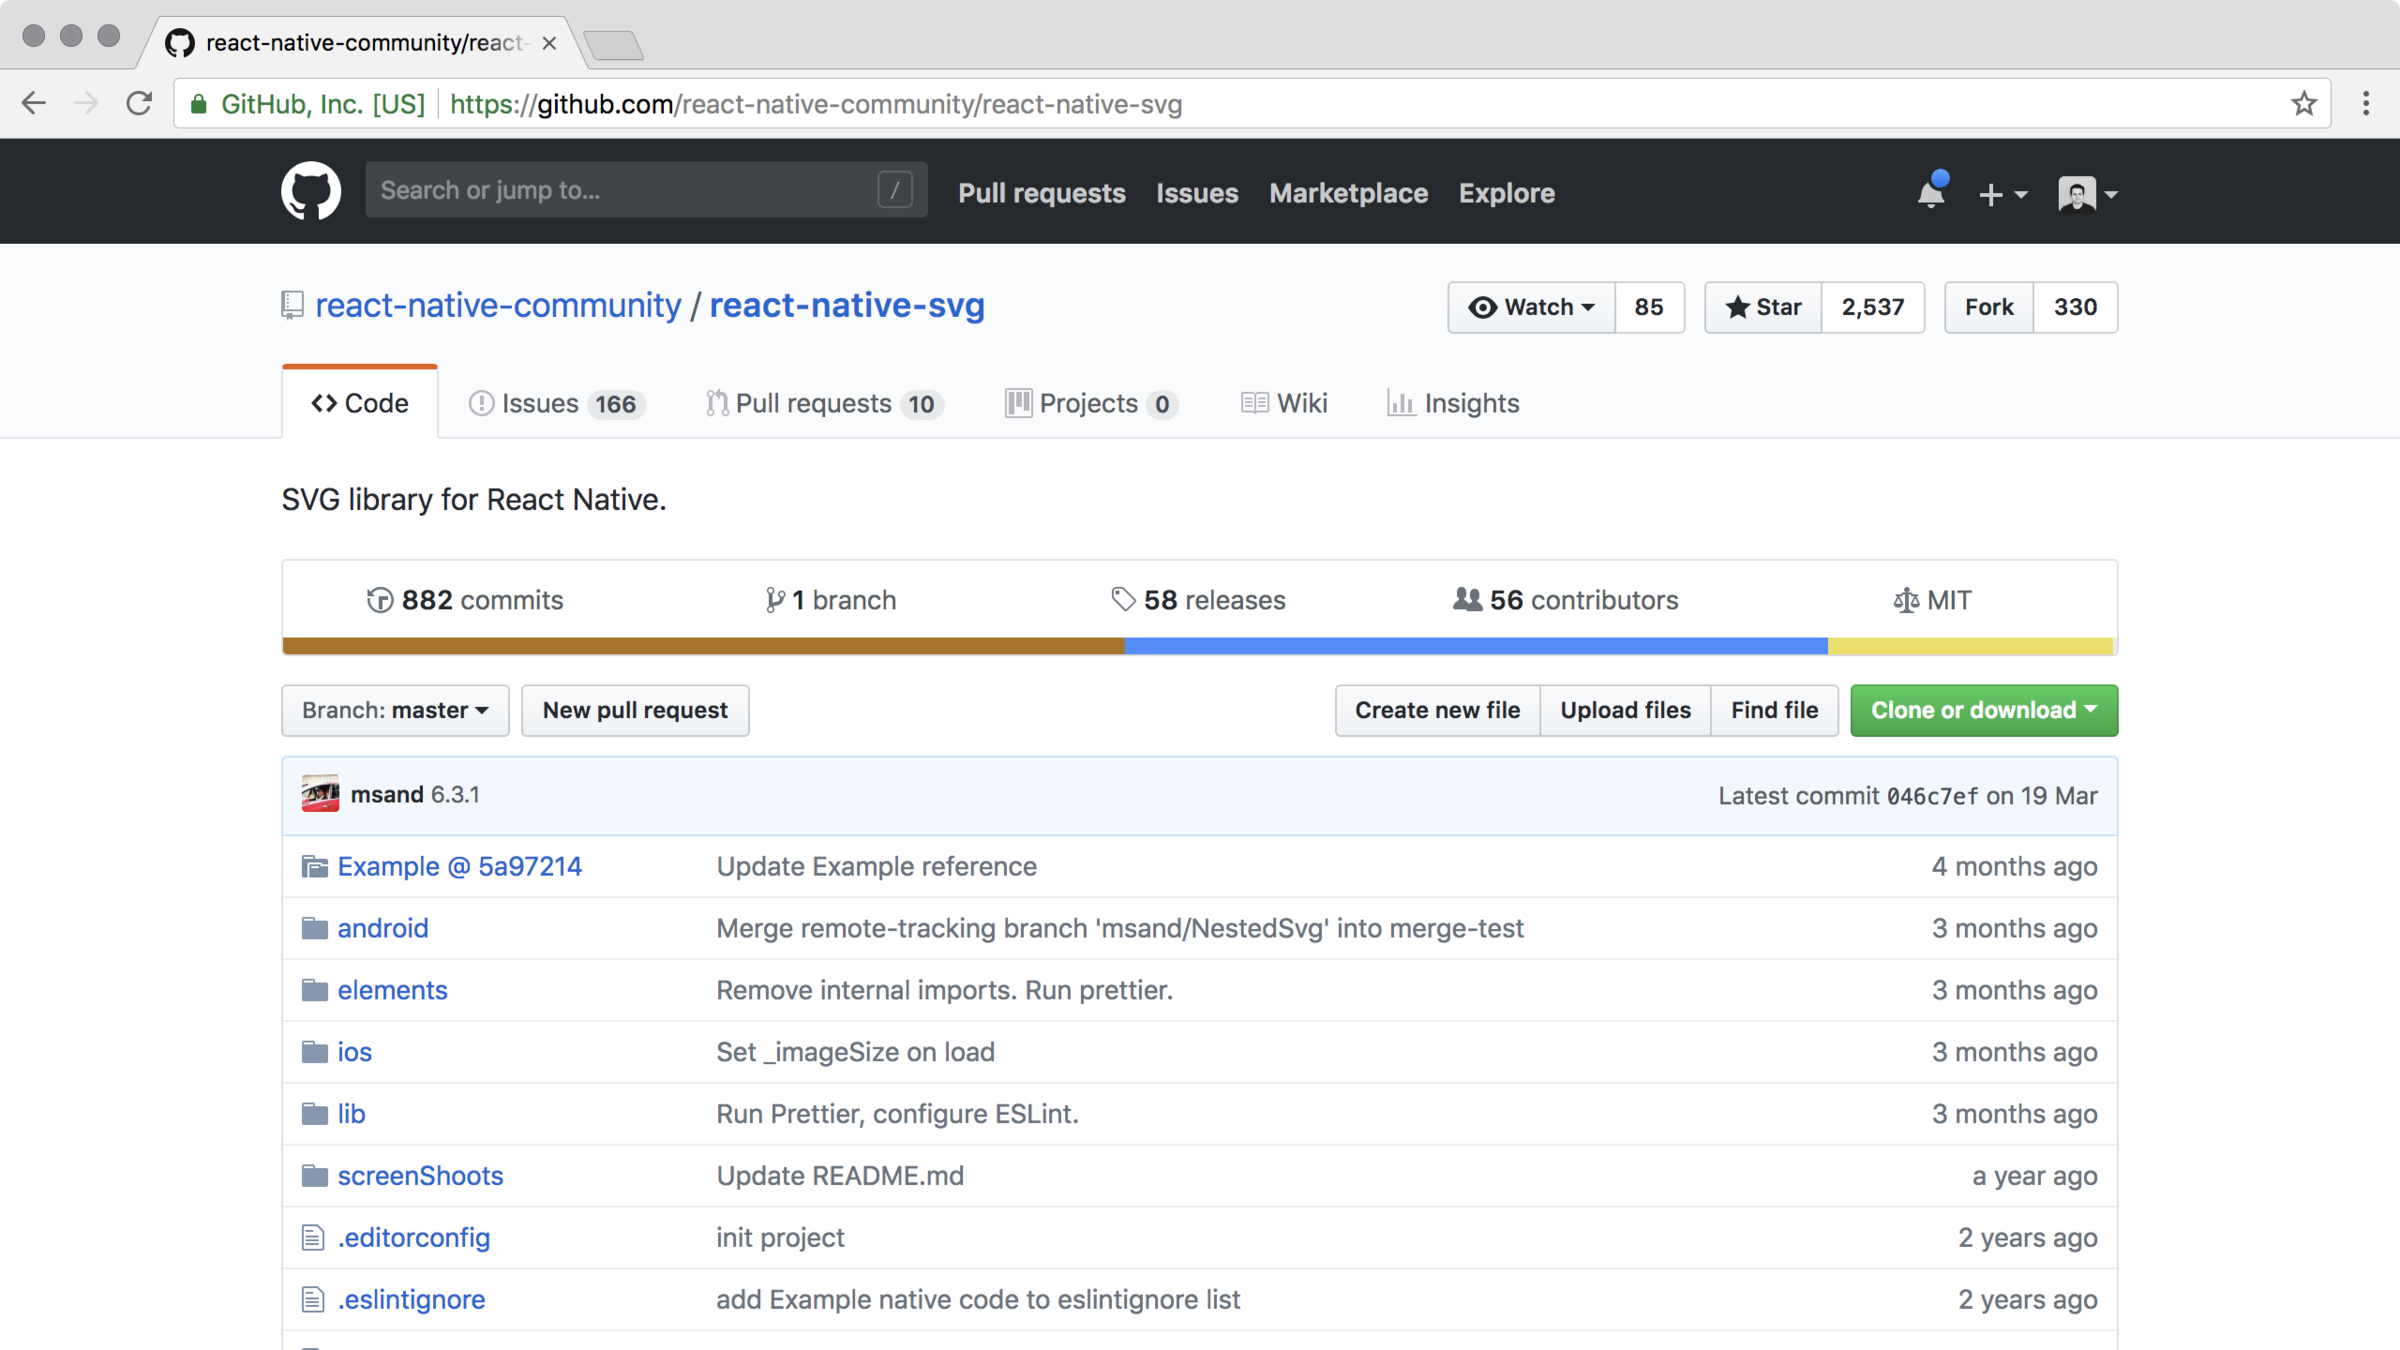Image resolution: width=2400 pixels, height=1350 pixels.
Task: Click msand's avatar on the latest commit
Action: tap(320, 794)
